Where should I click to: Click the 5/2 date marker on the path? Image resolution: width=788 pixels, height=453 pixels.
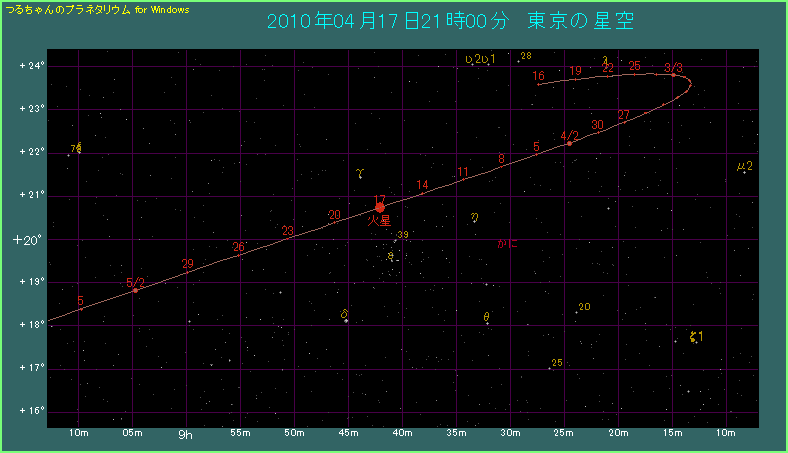pyautogui.click(x=135, y=290)
